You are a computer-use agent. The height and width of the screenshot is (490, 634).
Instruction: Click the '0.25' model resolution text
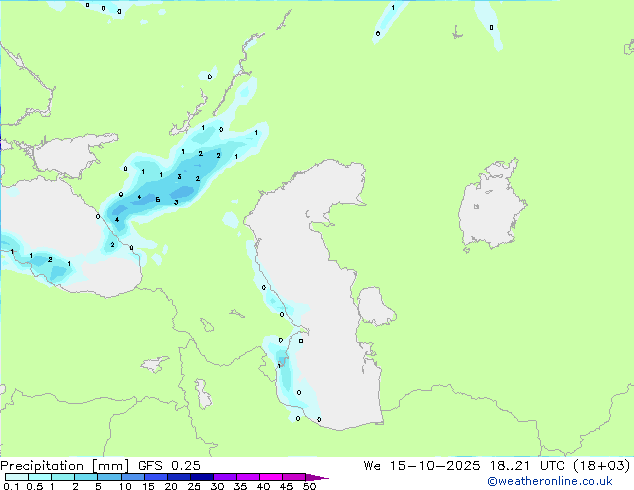(x=186, y=466)
